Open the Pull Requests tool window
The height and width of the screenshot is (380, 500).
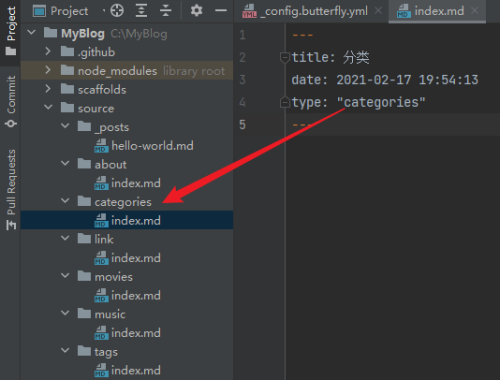tap(11, 189)
